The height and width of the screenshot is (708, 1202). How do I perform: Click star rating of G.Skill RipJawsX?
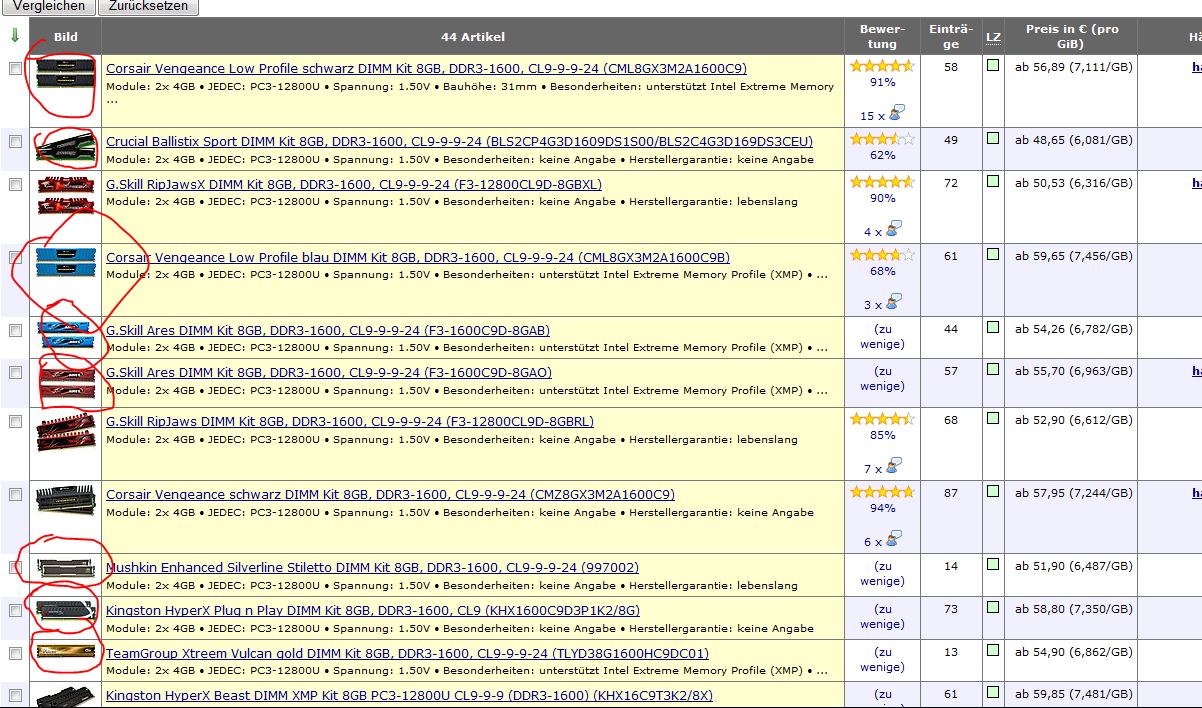pos(882,183)
